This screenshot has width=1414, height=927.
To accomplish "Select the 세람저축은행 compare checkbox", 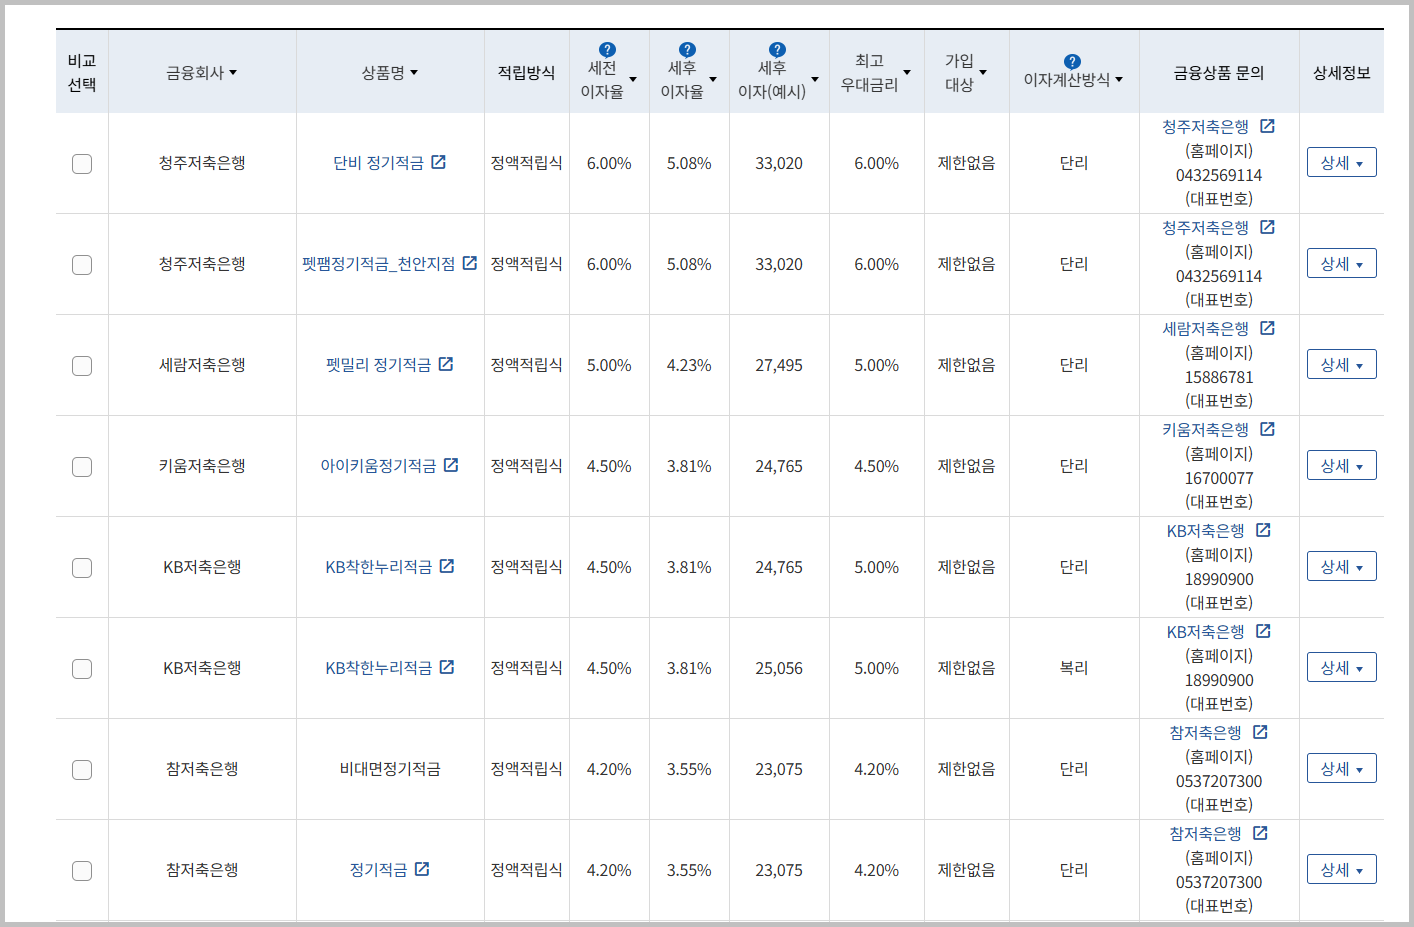I will 82,366.
